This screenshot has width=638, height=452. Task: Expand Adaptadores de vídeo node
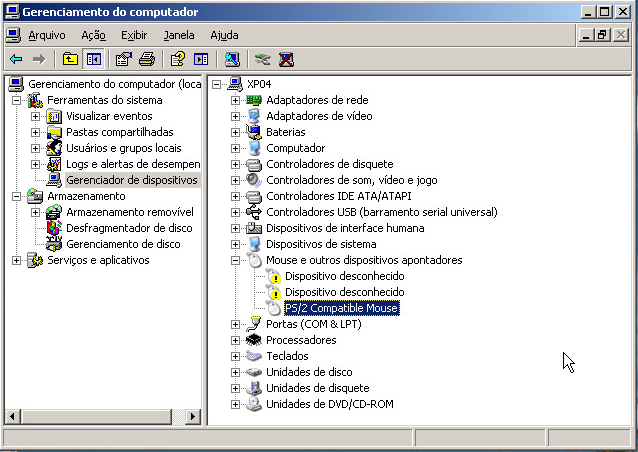[235, 116]
